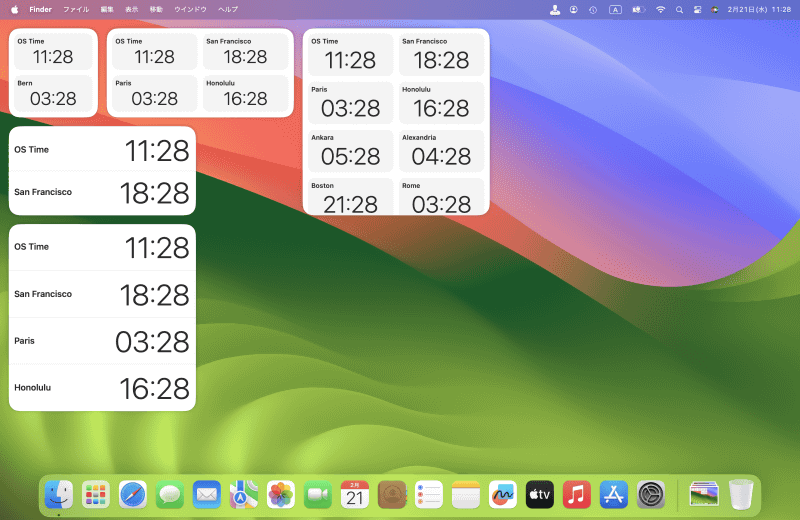The height and width of the screenshot is (520, 800).
Task: Open Launchpad in the Dock
Action: 96,494
